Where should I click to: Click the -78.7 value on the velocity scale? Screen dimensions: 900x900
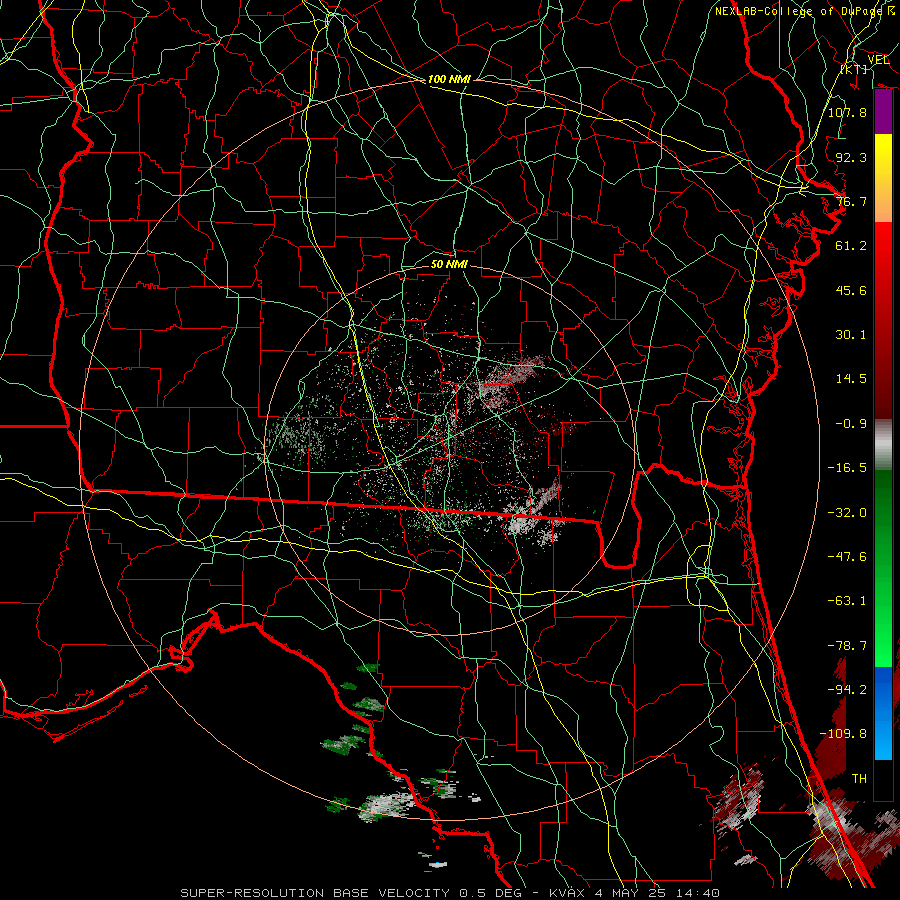[847, 646]
